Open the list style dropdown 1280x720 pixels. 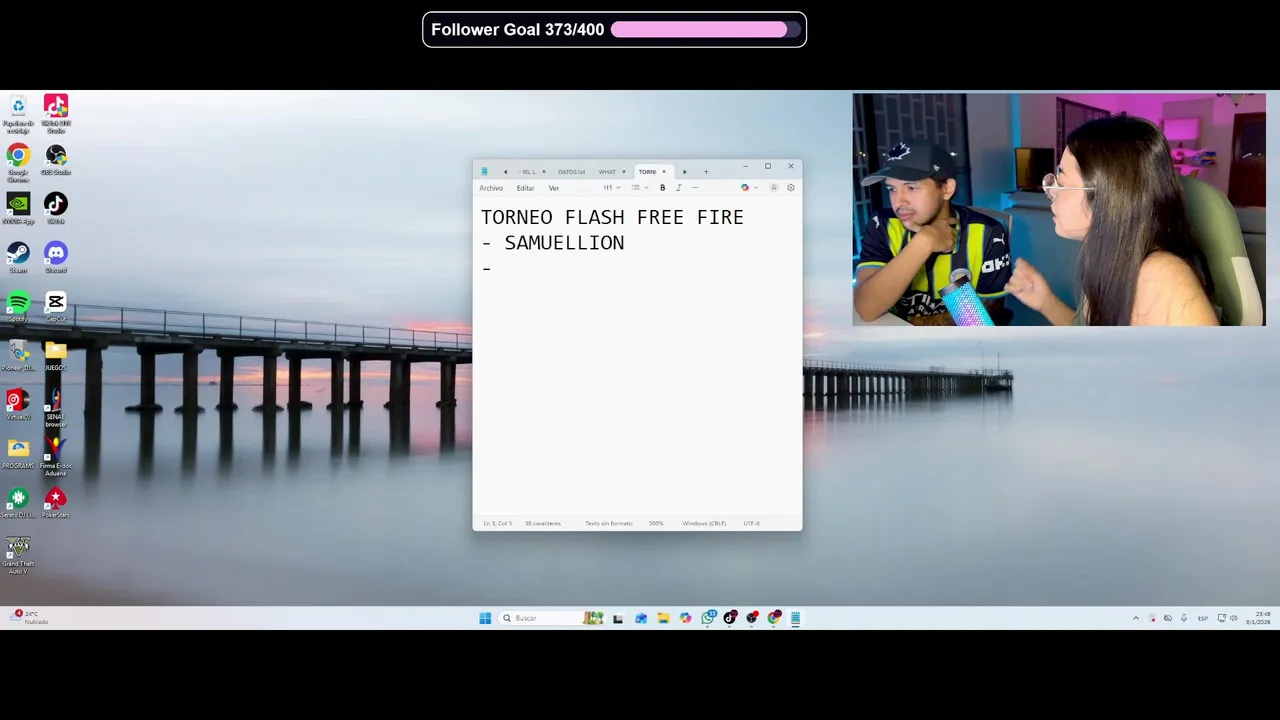click(640, 188)
